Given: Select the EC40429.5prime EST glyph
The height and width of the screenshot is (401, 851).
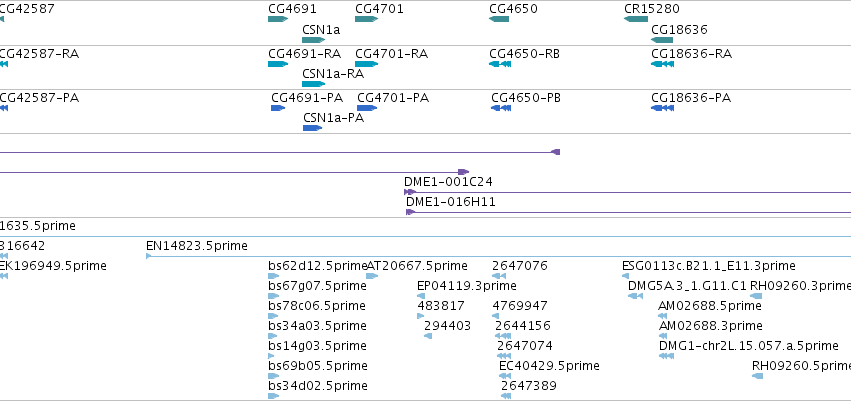Looking at the screenshot, I should tap(505, 376).
